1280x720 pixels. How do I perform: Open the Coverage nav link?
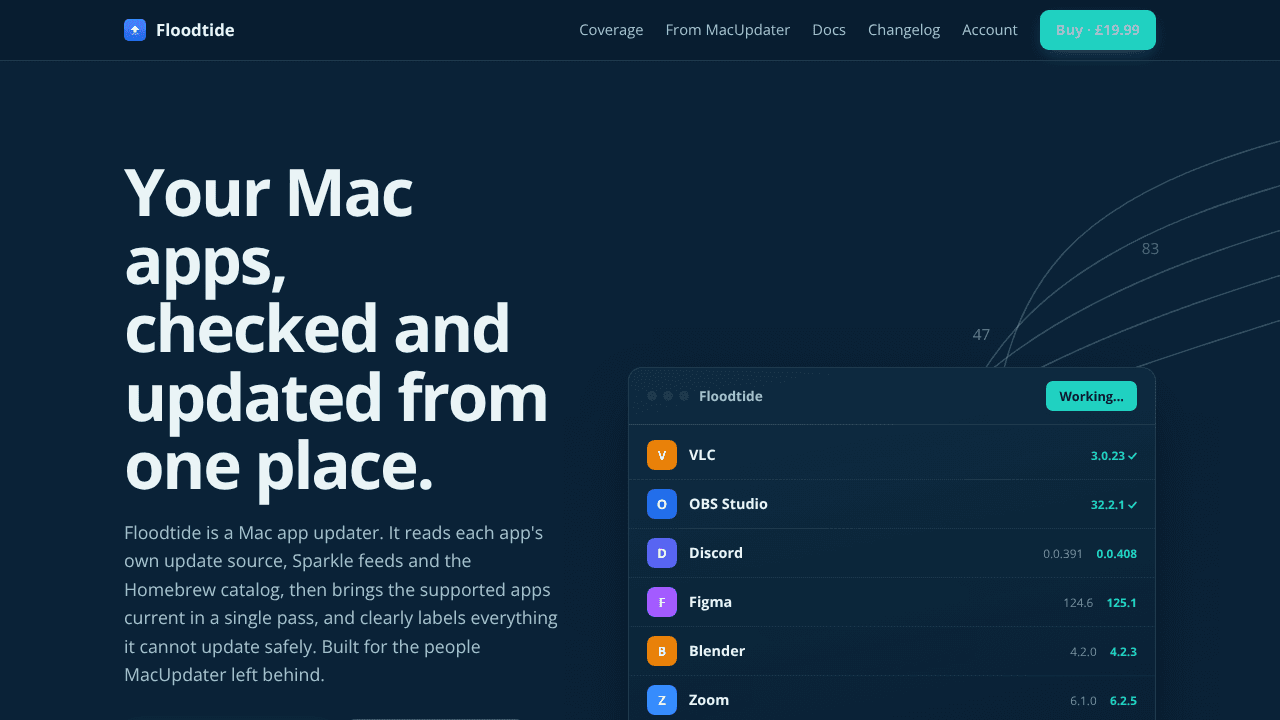coord(611,30)
